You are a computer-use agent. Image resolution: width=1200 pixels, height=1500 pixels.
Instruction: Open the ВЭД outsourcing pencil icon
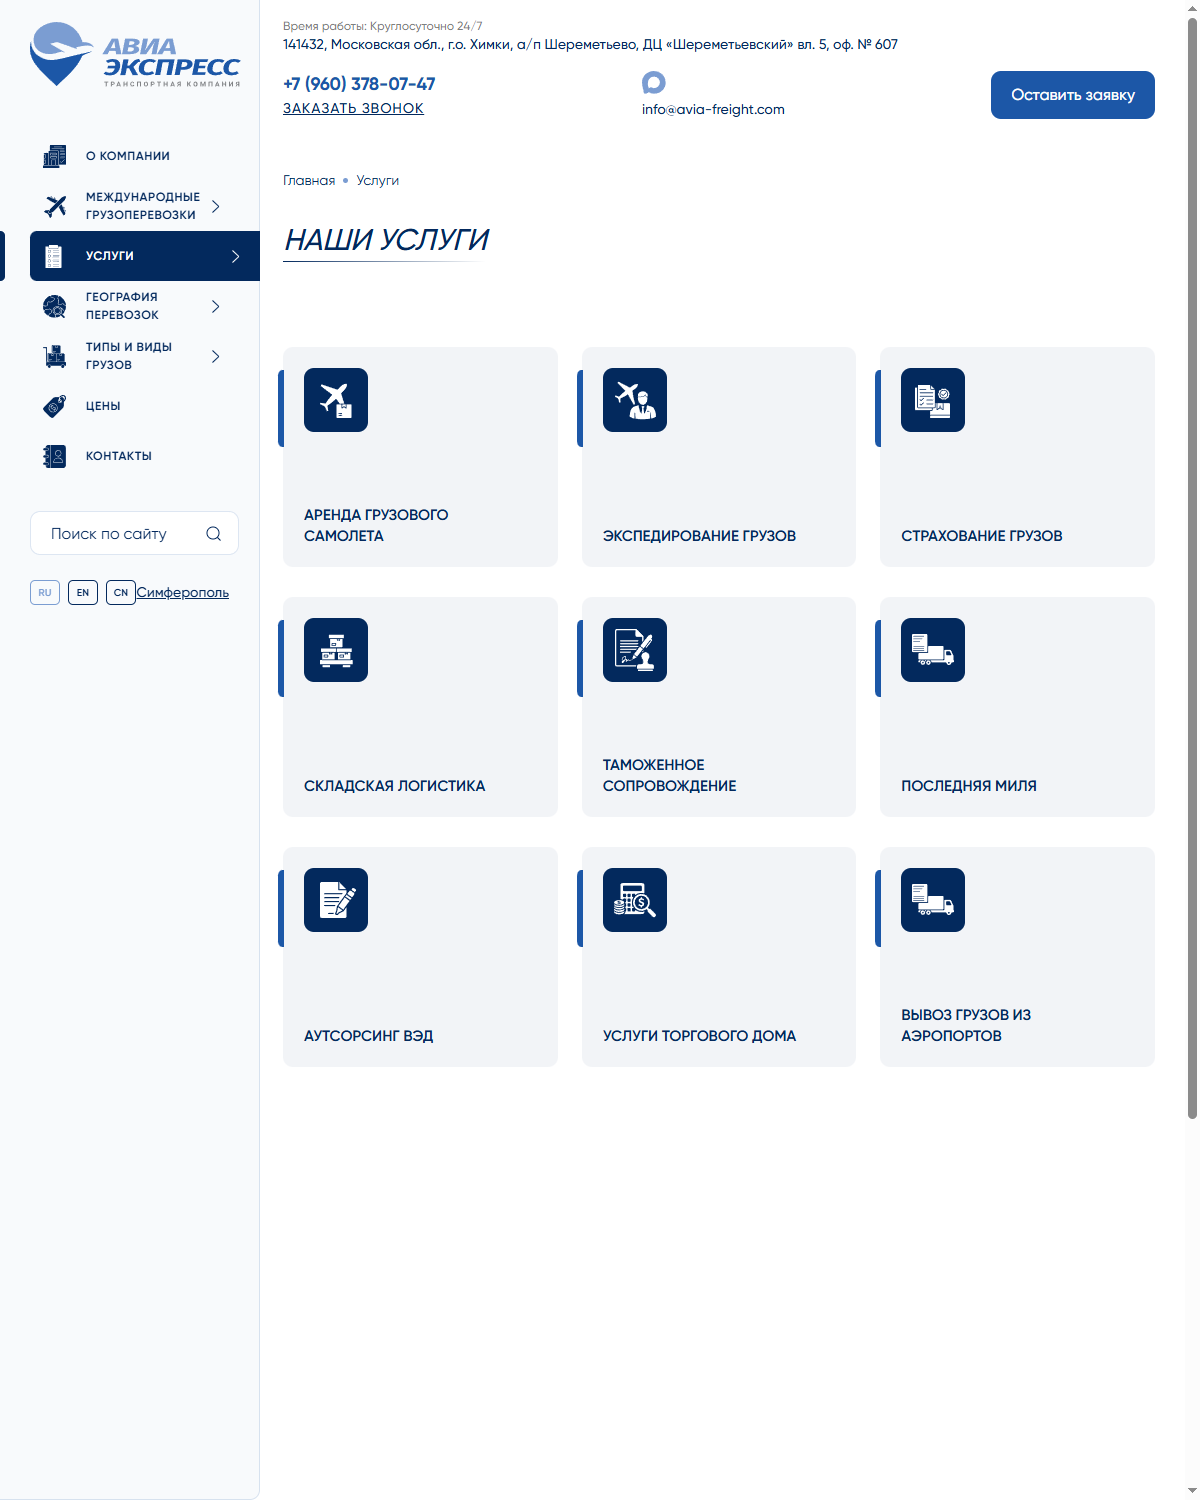tap(336, 900)
